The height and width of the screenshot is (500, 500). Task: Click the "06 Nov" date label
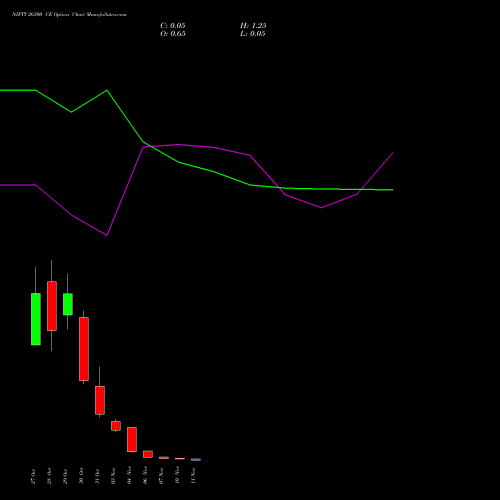coord(145,475)
